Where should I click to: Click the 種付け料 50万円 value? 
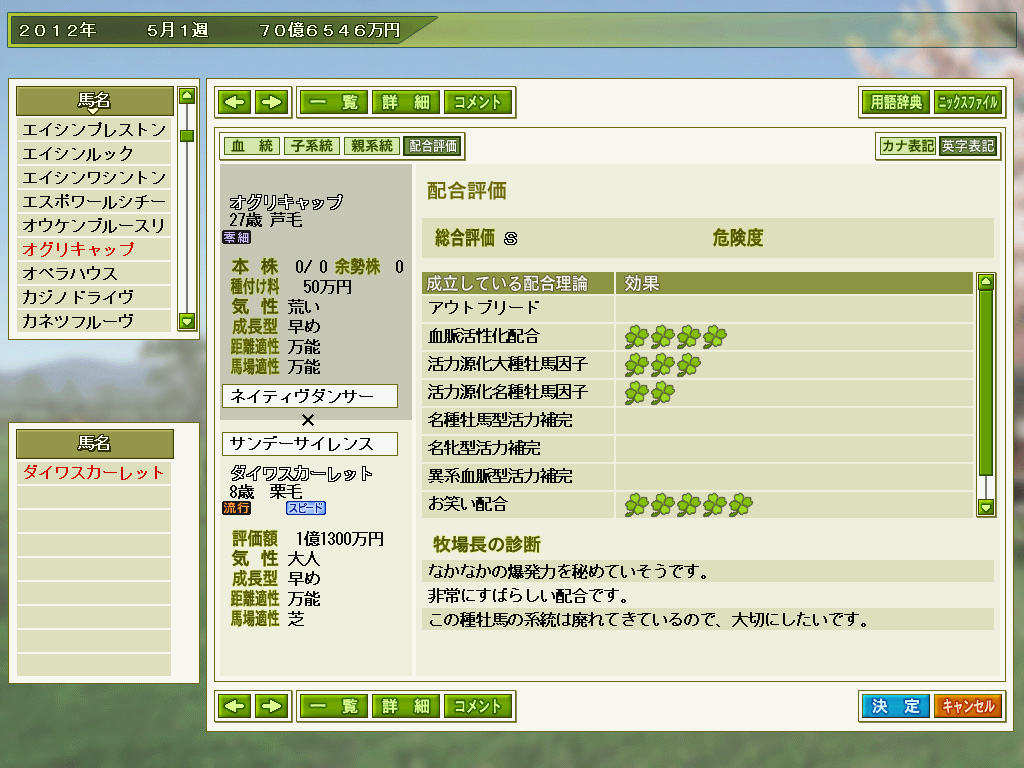[327, 287]
